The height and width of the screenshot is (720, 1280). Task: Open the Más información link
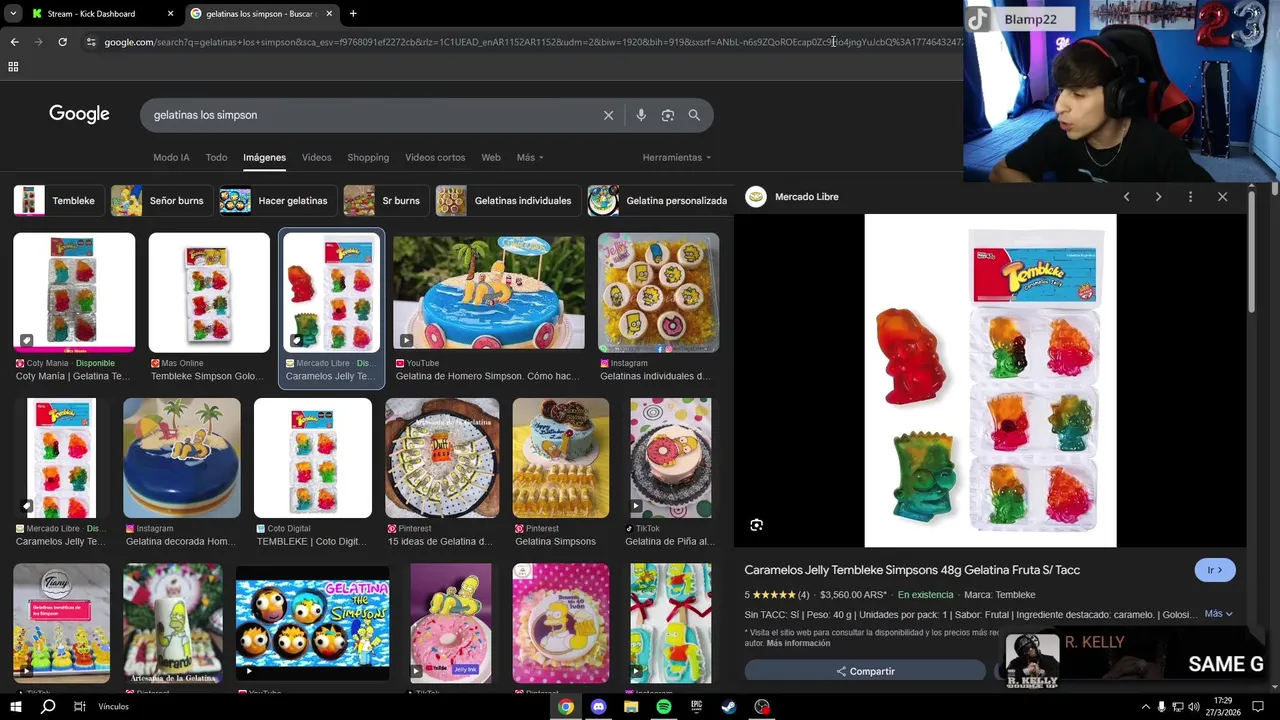(798, 643)
